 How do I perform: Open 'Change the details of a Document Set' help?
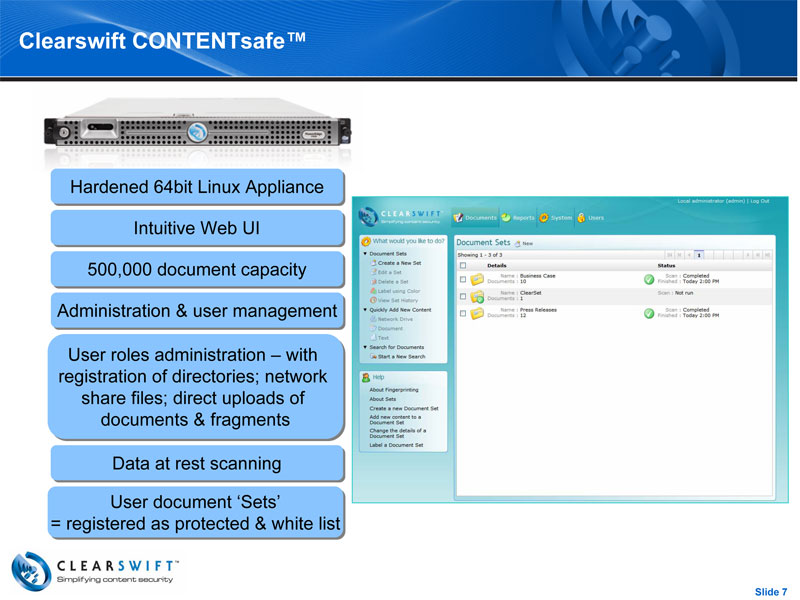point(397,433)
